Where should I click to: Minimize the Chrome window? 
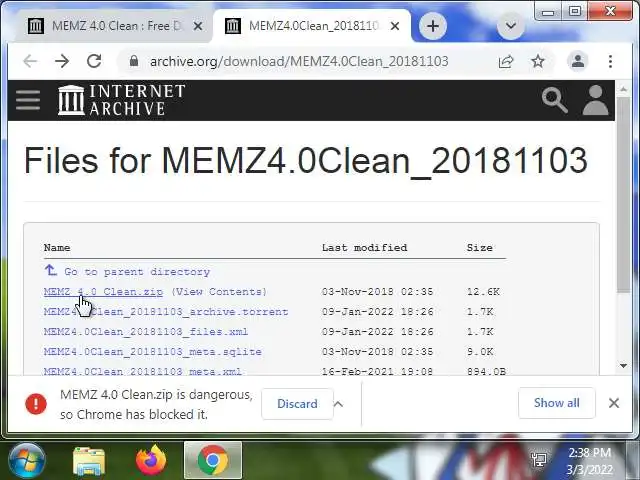(x=548, y=11)
